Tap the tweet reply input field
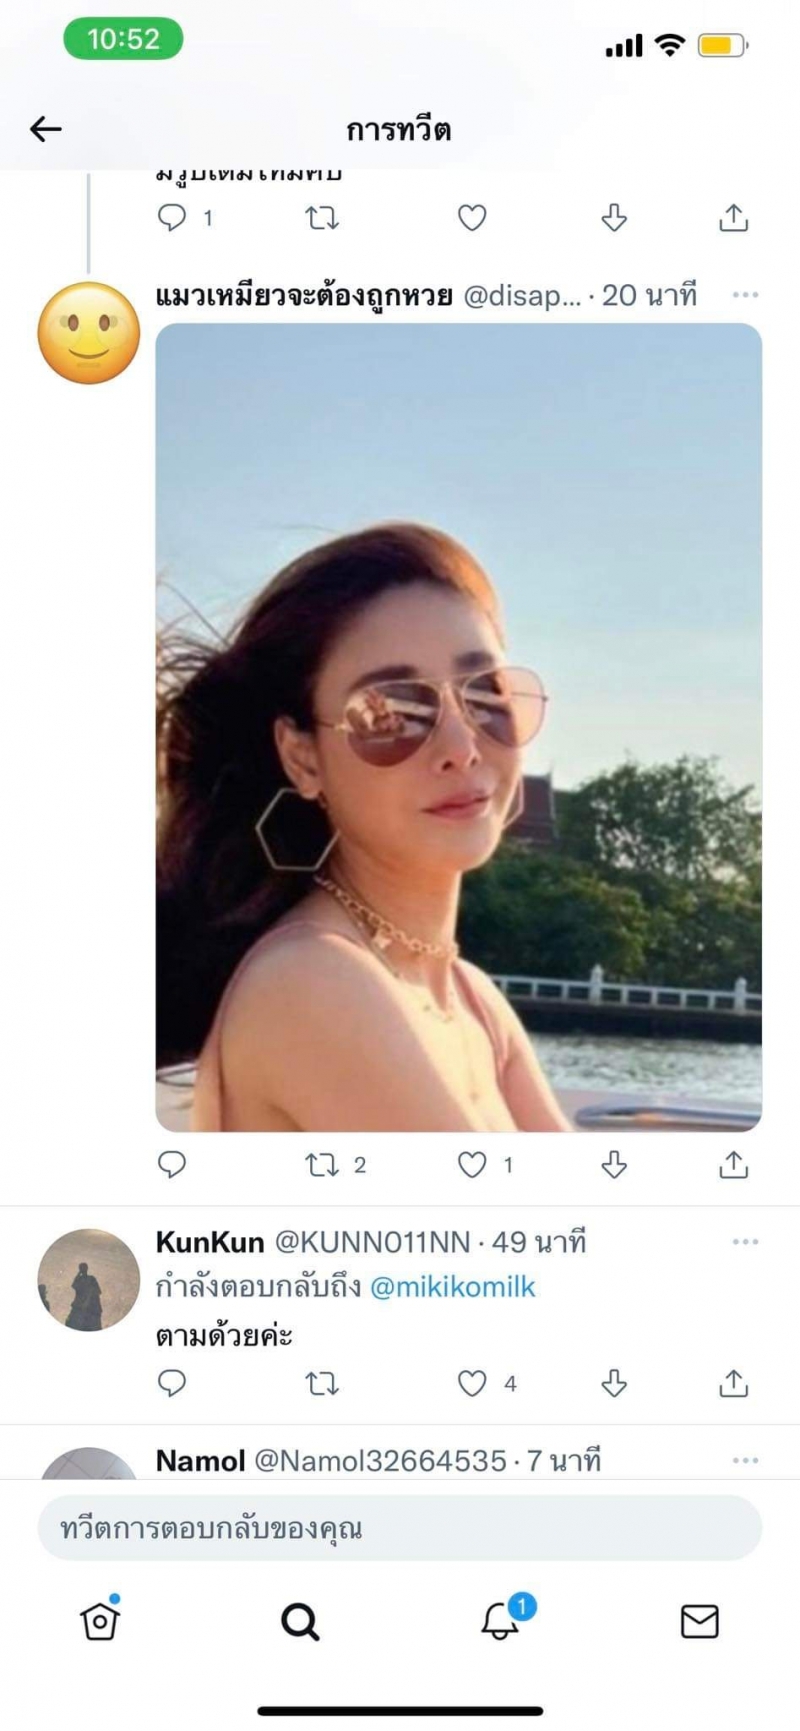Viewport: 800px width, 1731px height. [400, 1528]
